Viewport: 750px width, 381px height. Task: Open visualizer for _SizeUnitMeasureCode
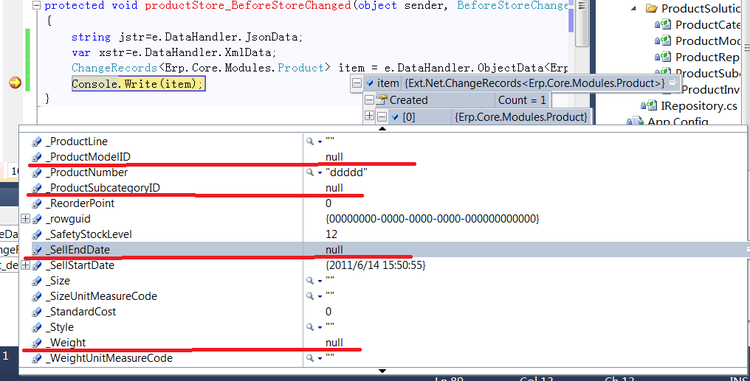click(310, 296)
